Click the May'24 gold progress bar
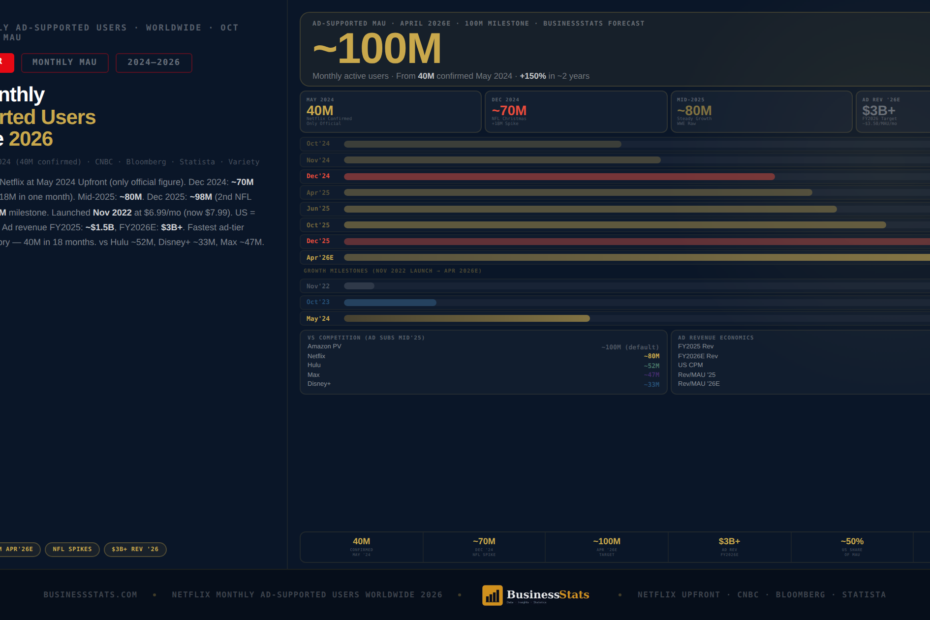Viewport: 930px width, 620px height. 467,319
